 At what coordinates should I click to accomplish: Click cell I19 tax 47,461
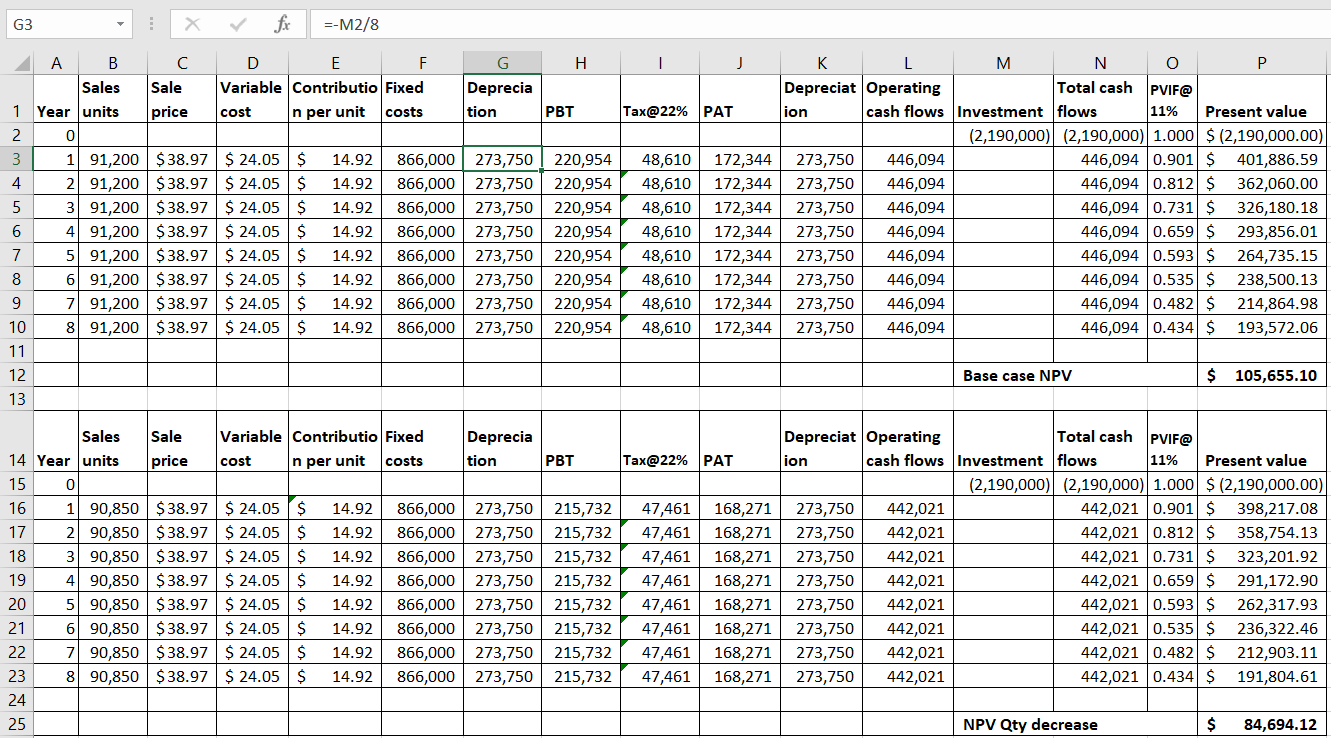659,580
